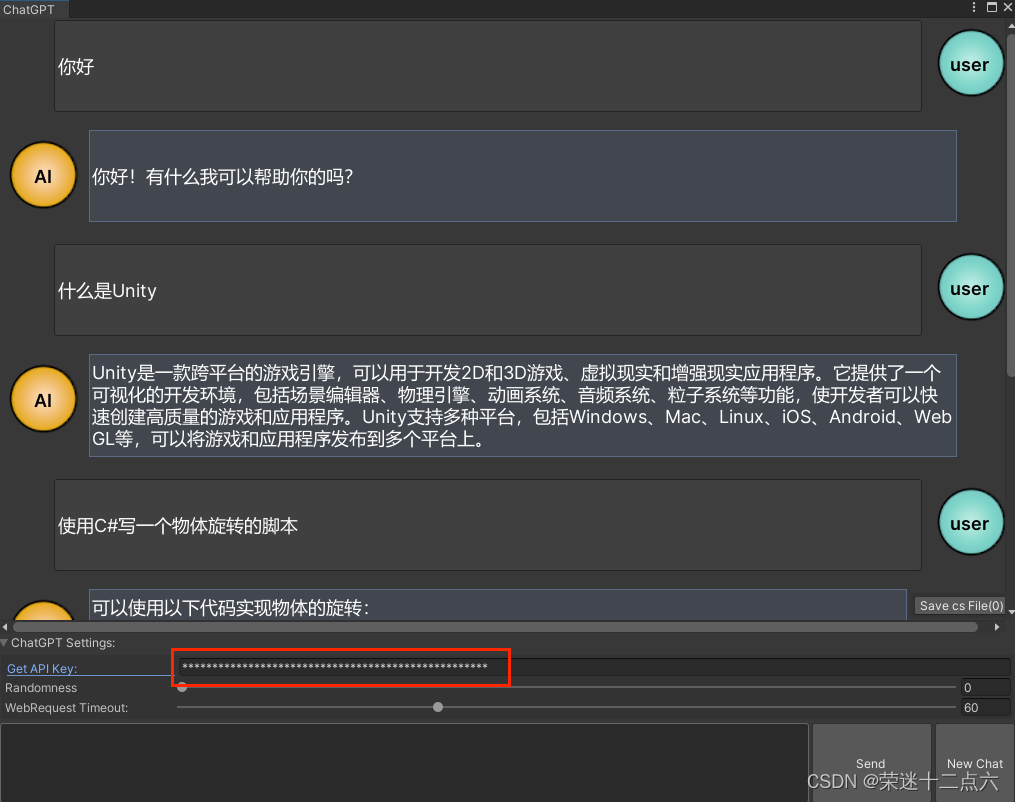Image resolution: width=1015 pixels, height=802 pixels.
Task: Select the AI answer describing Unity engine
Action: [x=522, y=405]
